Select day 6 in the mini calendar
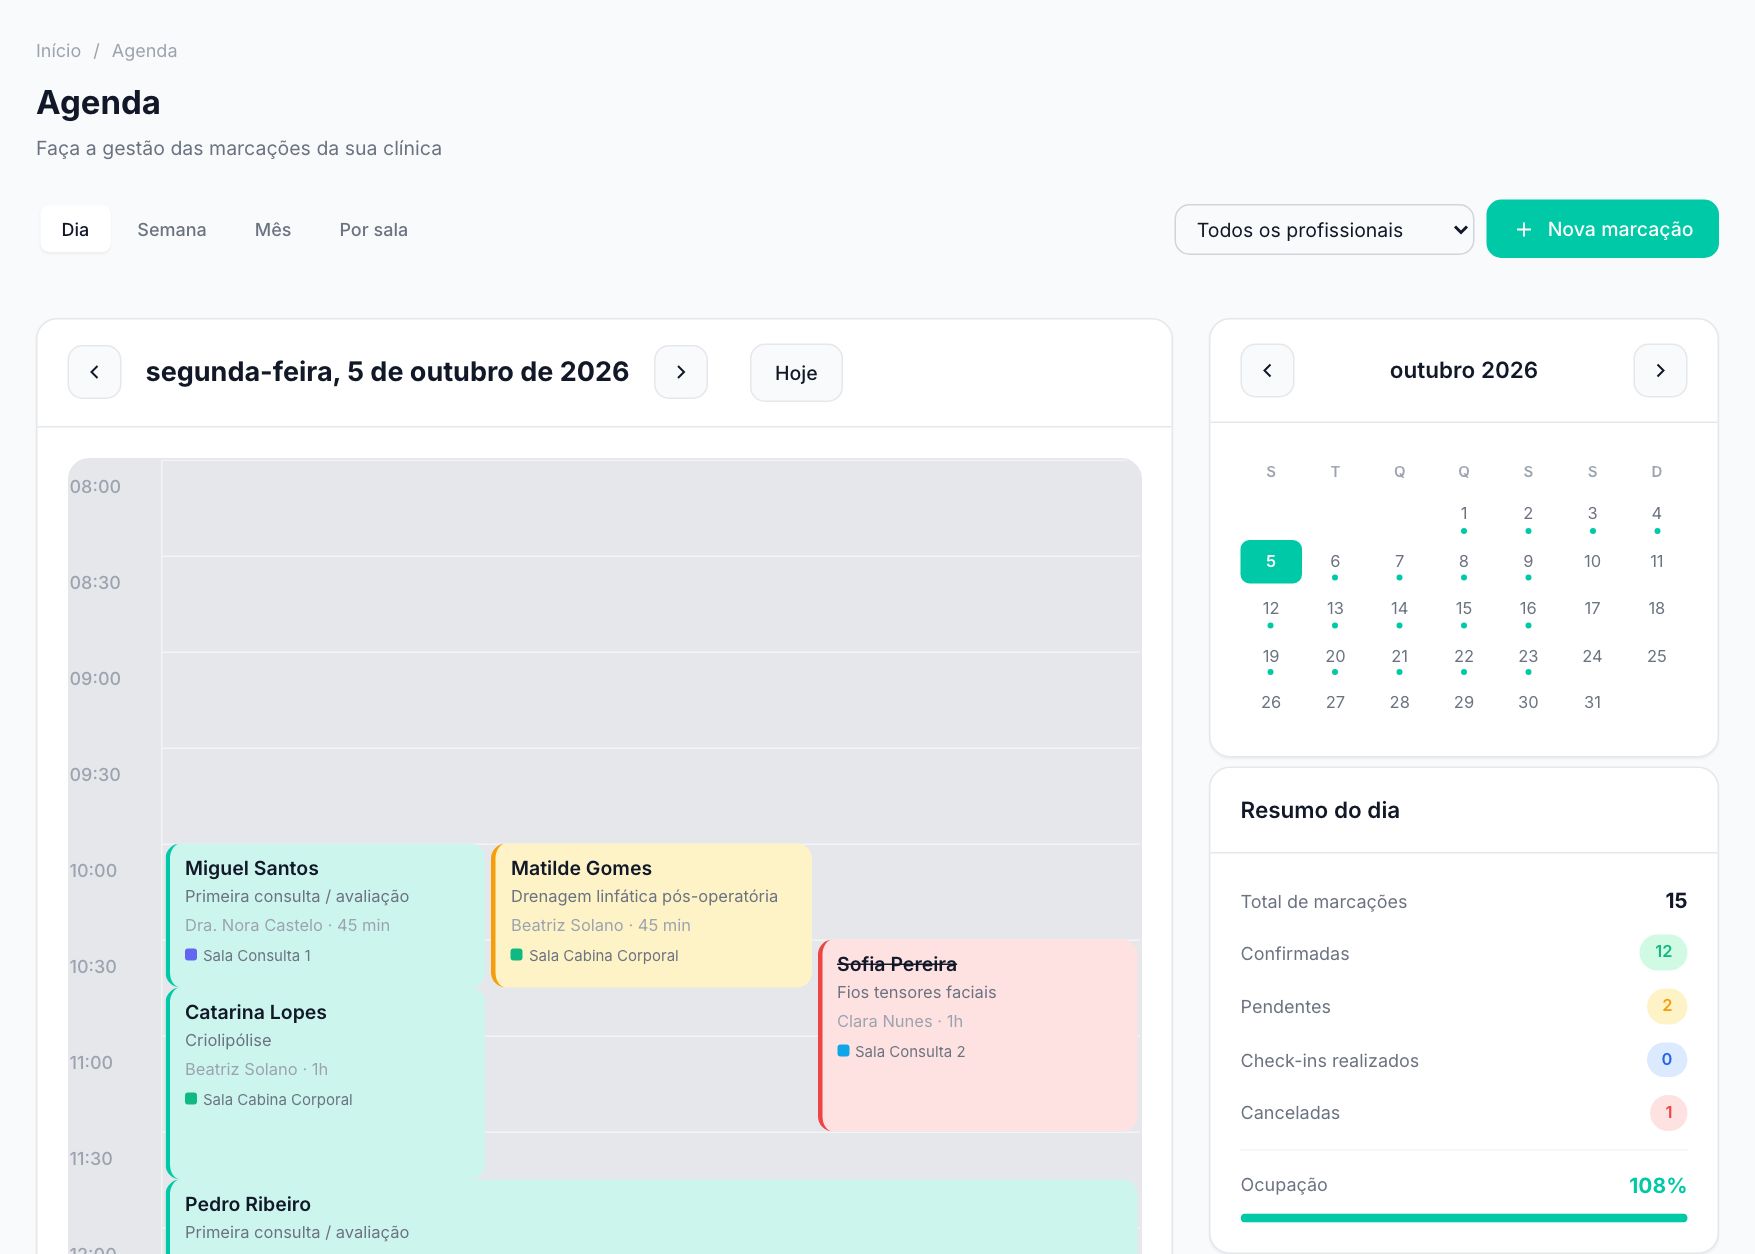This screenshot has width=1755, height=1254. click(x=1335, y=561)
